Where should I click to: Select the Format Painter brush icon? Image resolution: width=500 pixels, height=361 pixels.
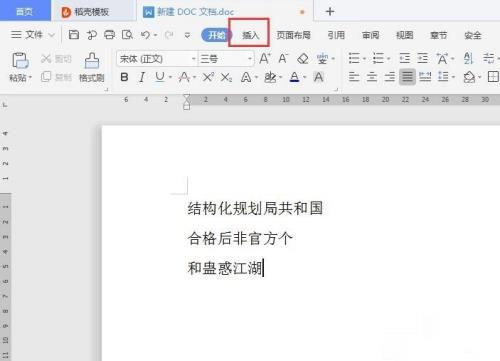pos(92,61)
